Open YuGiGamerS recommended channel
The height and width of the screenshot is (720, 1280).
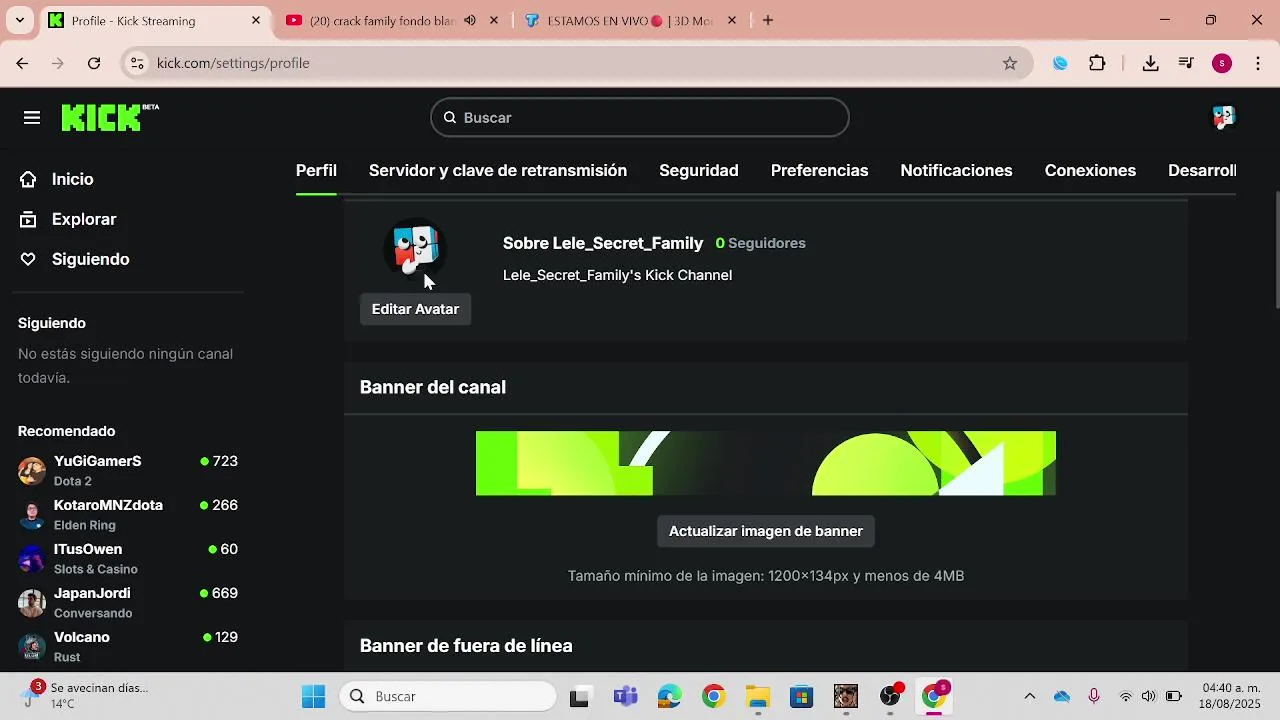(128, 470)
